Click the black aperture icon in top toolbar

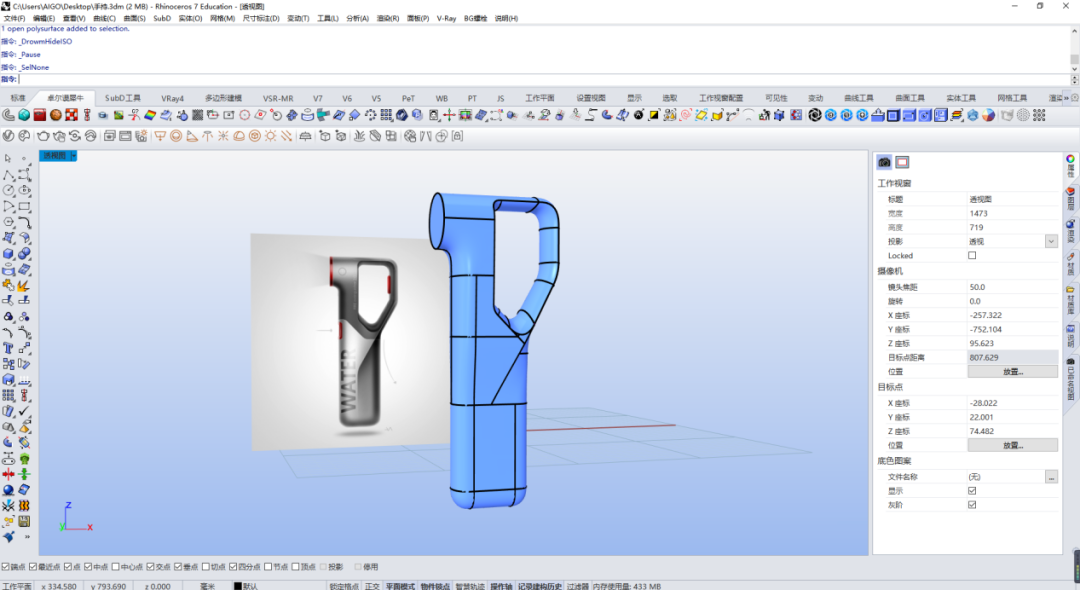point(815,115)
